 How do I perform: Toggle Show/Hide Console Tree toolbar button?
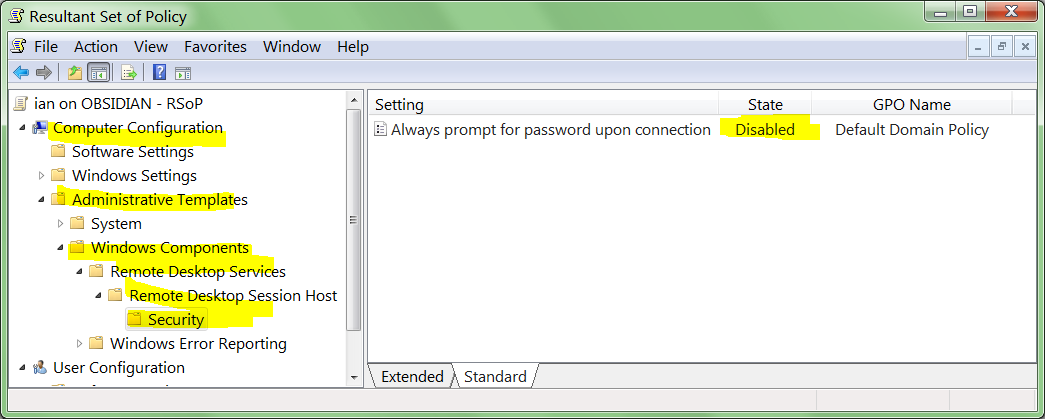pos(98,72)
